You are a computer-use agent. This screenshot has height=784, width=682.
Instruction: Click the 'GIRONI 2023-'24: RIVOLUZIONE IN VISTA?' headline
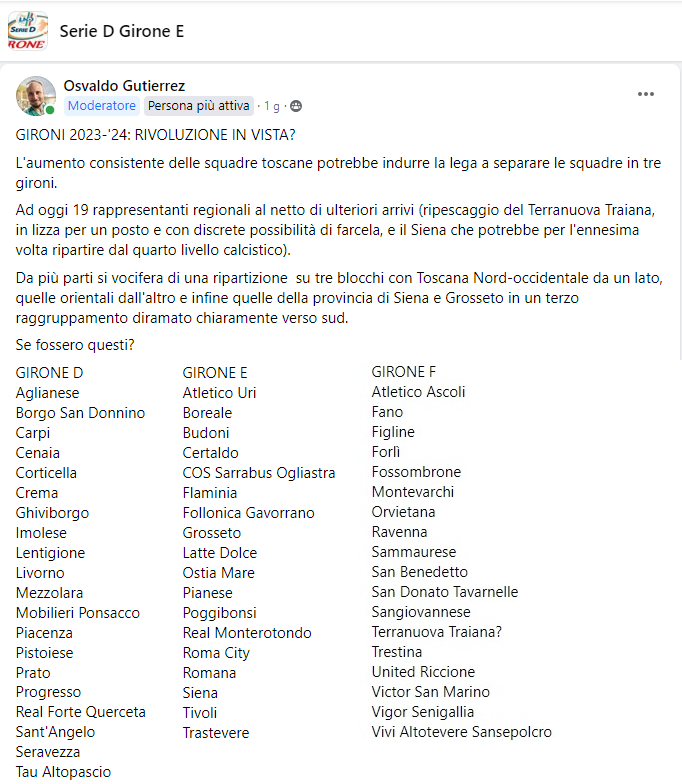156,135
